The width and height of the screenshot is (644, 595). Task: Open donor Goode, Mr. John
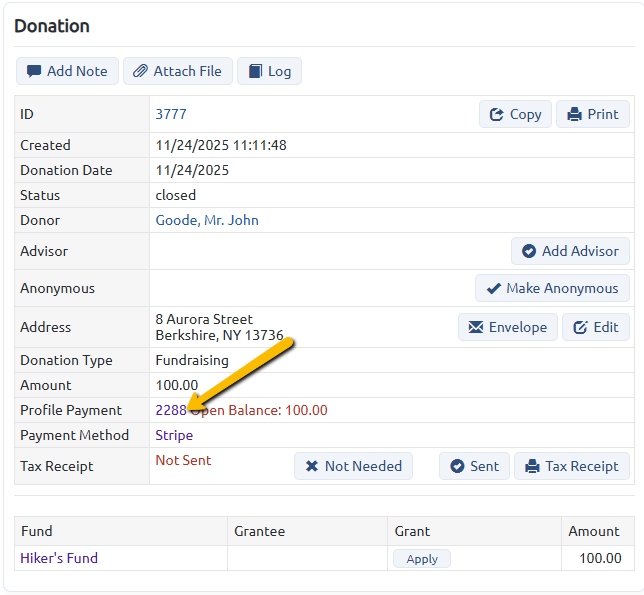pyautogui.click(x=207, y=220)
